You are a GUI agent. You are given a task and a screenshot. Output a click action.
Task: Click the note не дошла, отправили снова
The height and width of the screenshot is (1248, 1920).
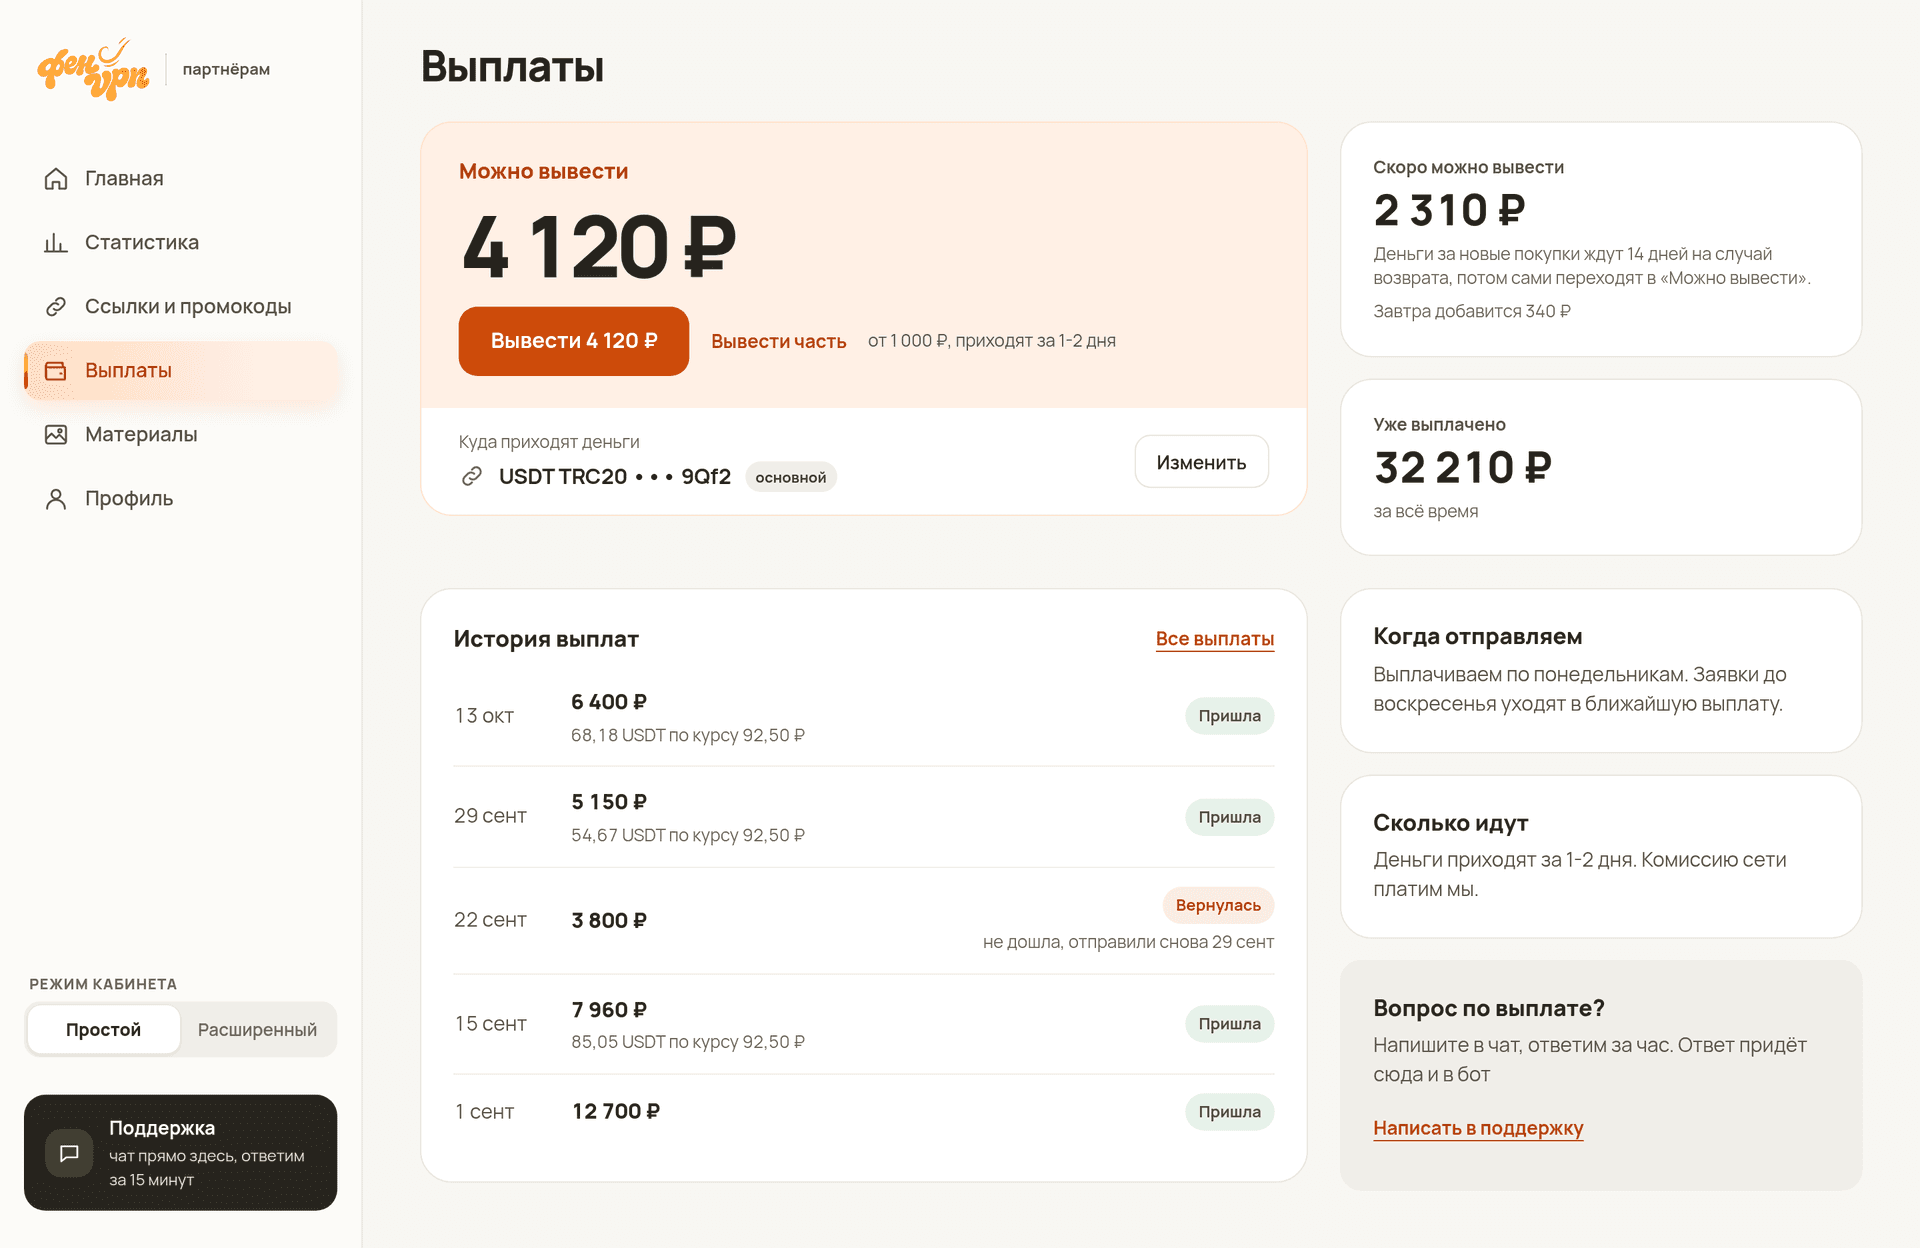(1128, 942)
